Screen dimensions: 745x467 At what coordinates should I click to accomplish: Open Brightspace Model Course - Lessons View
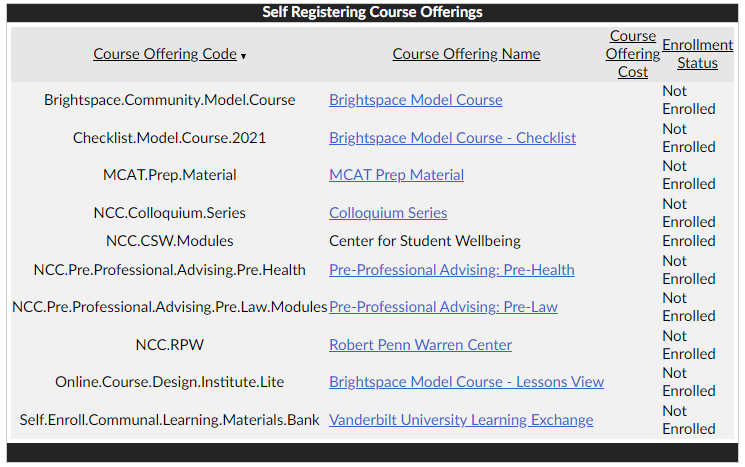click(466, 382)
